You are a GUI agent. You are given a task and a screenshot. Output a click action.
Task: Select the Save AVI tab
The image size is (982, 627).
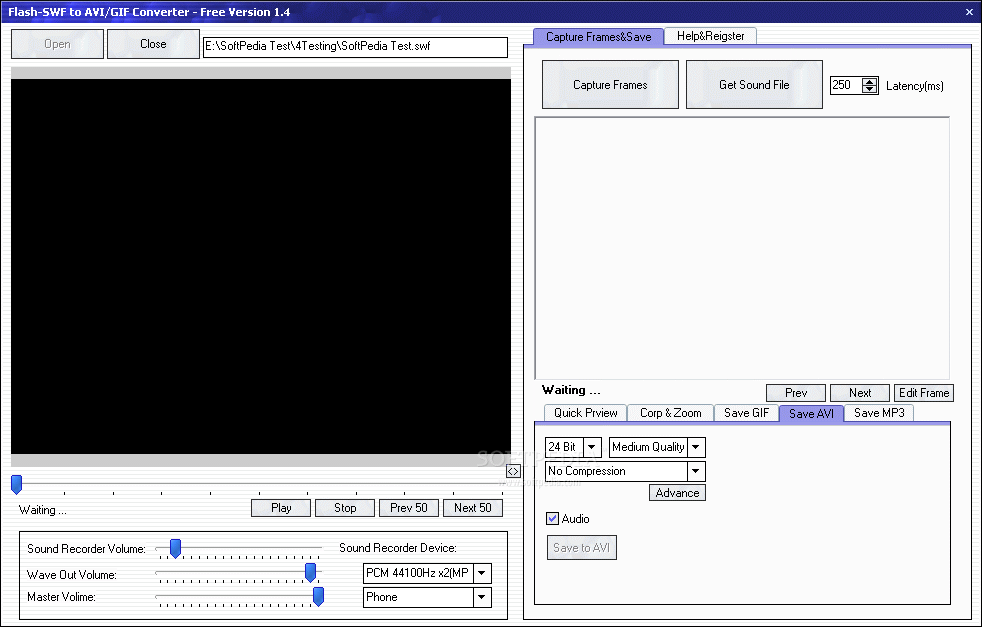(x=811, y=413)
